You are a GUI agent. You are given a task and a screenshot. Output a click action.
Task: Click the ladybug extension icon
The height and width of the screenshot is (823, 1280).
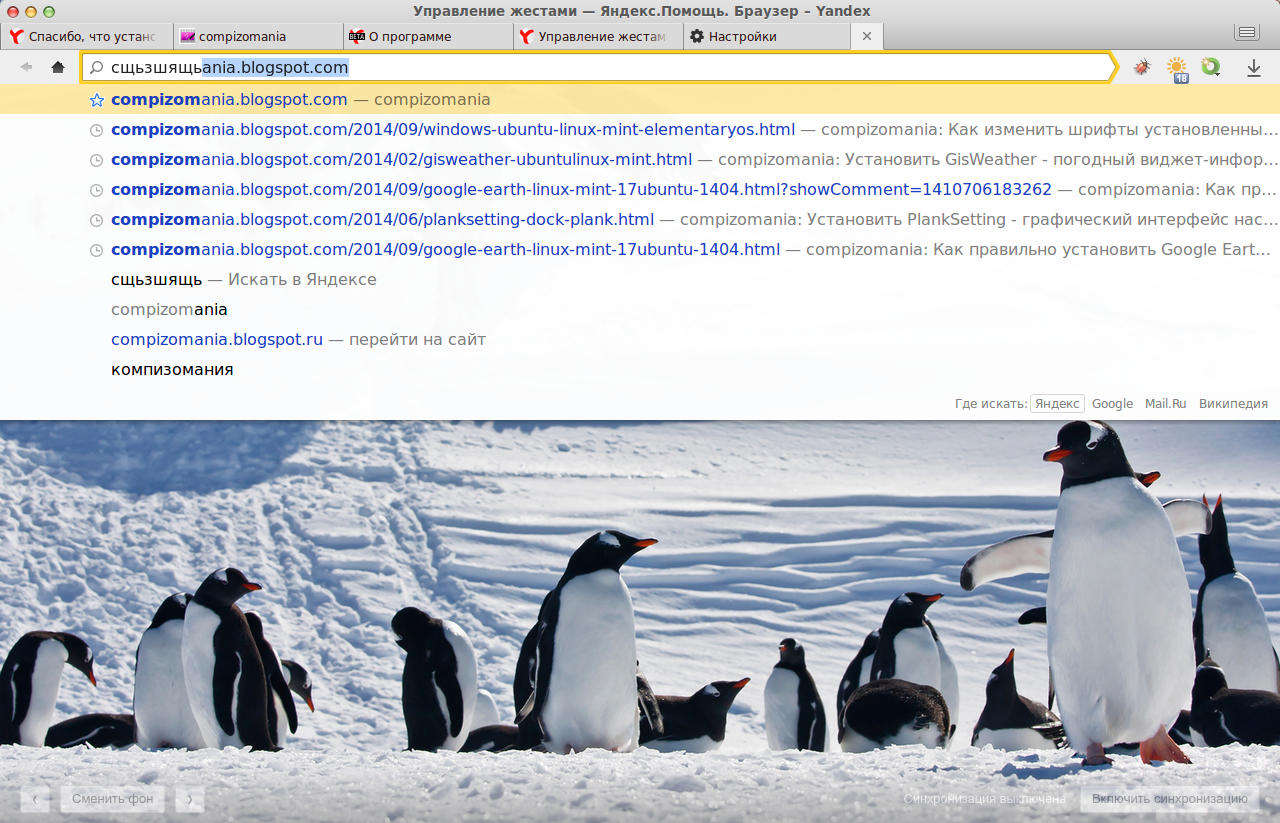(1142, 67)
